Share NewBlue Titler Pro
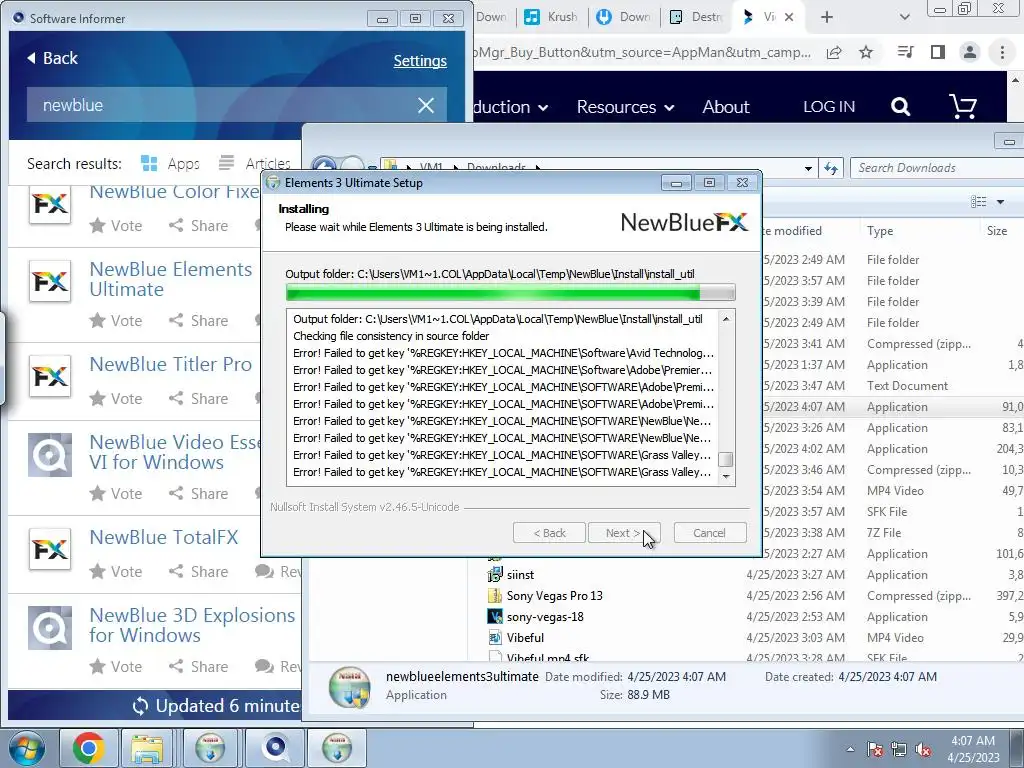 [199, 398]
